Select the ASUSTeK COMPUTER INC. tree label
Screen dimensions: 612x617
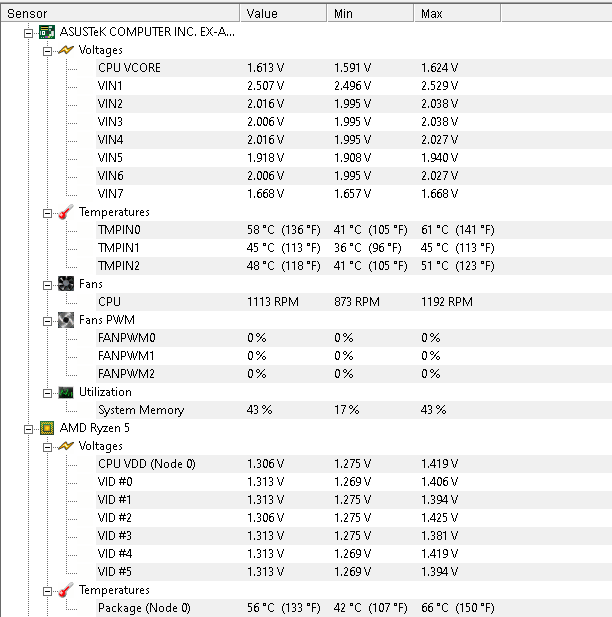[x=147, y=32]
